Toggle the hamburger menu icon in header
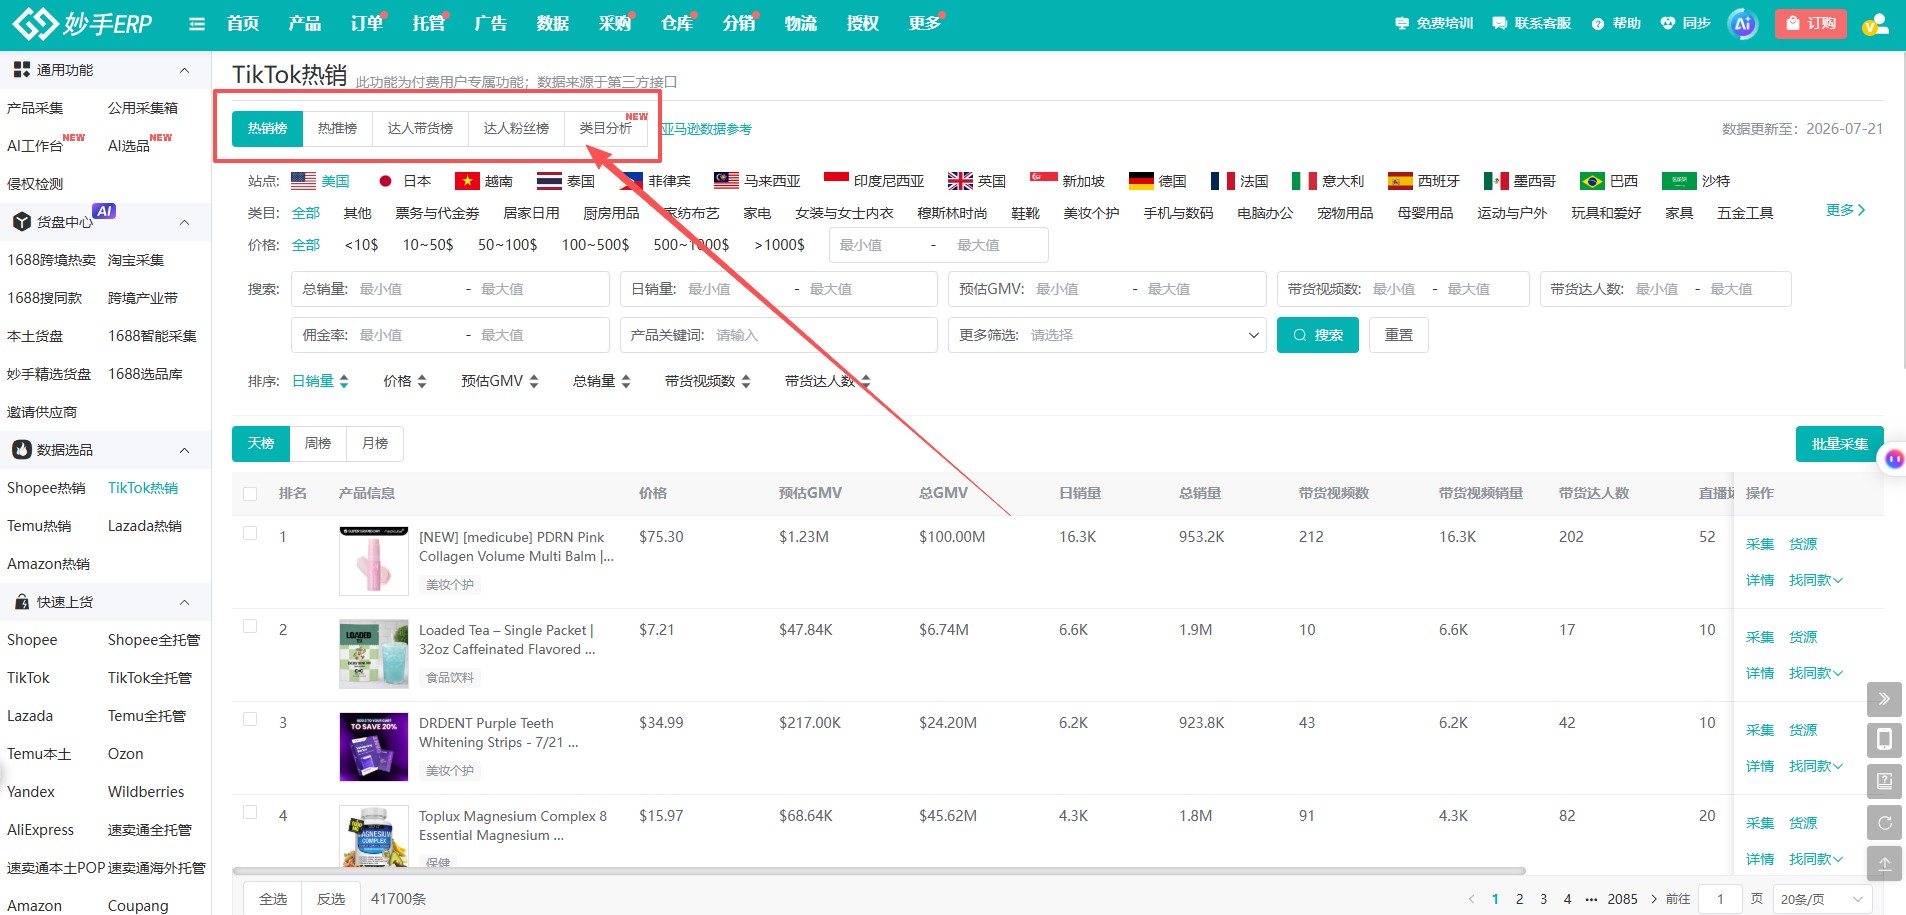1906x915 pixels. [x=197, y=24]
